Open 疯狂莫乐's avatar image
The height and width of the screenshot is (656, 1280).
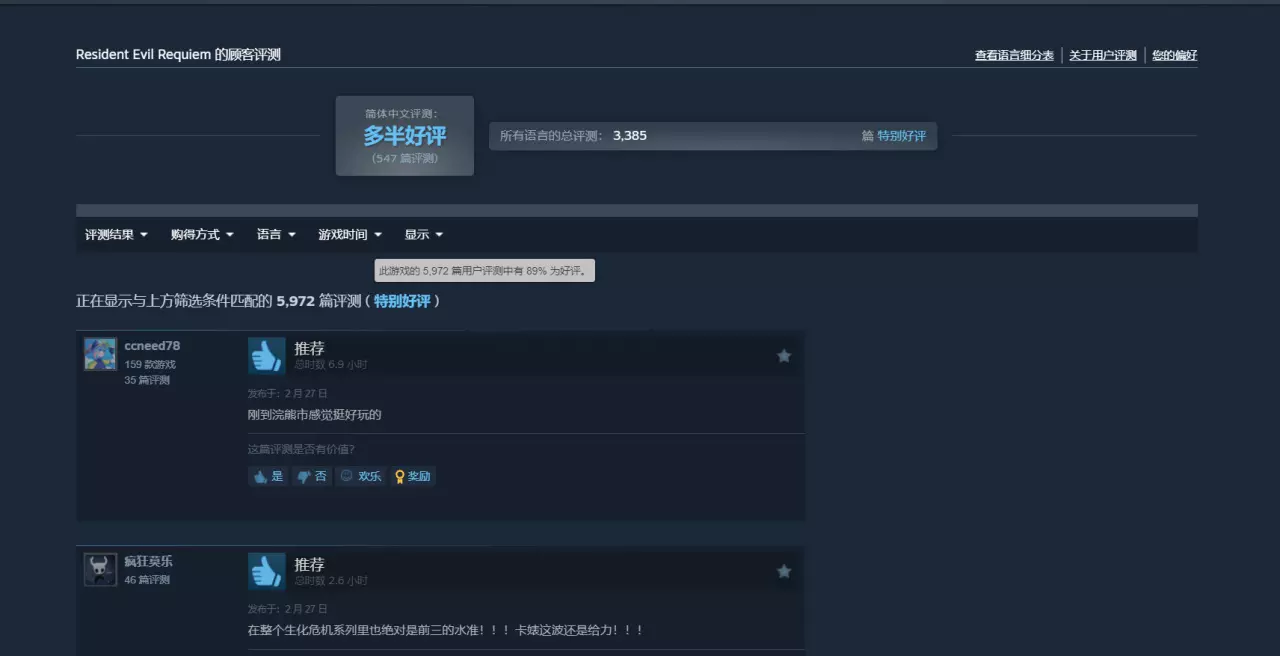click(x=100, y=570)
